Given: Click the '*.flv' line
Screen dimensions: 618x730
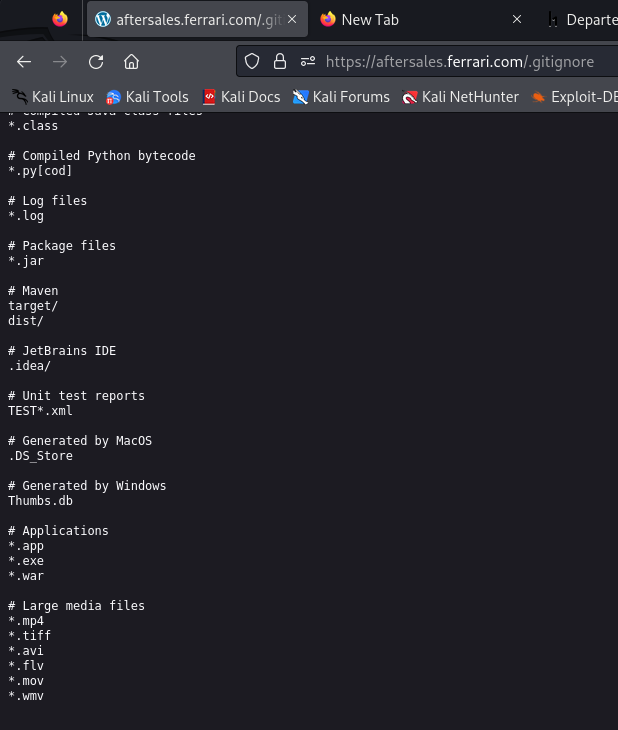Looking at the screenshot, I should coord(26,666).
